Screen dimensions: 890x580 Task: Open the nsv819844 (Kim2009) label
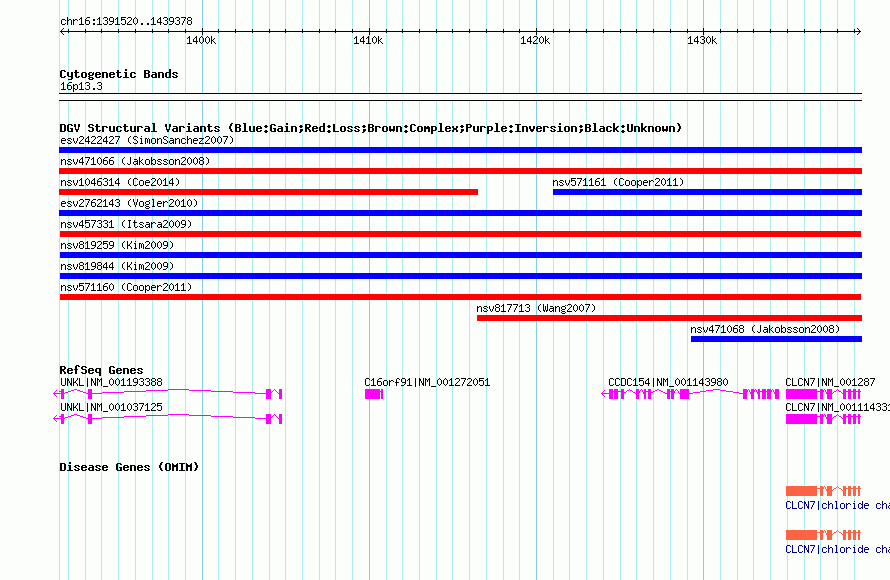click(x=117, y=266)
